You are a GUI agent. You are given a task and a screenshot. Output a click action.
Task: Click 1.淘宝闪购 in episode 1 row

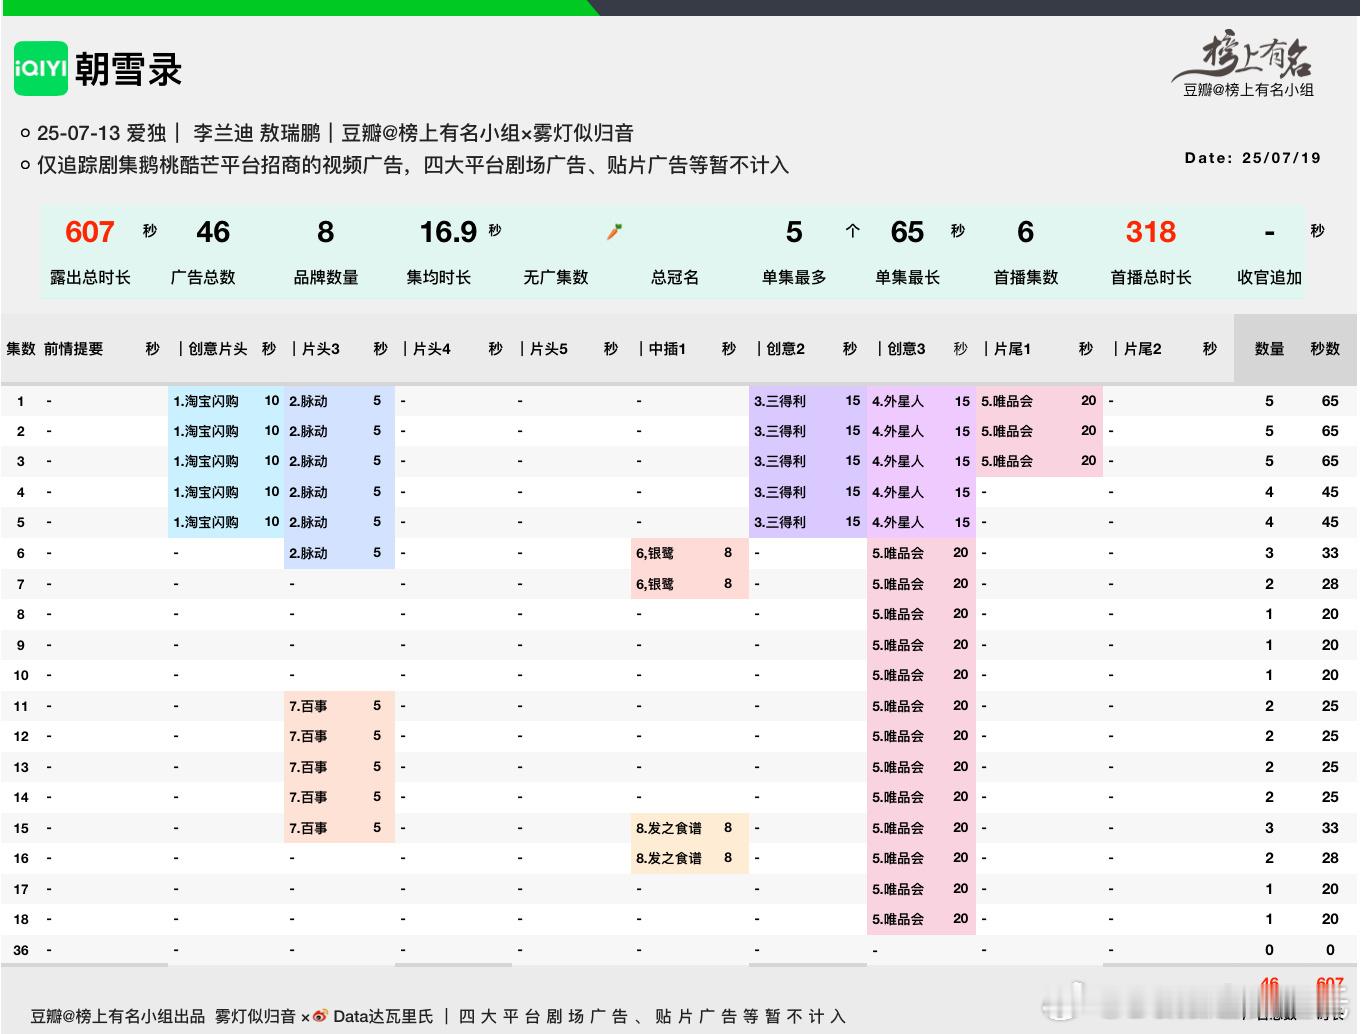[x=205, y=401]
